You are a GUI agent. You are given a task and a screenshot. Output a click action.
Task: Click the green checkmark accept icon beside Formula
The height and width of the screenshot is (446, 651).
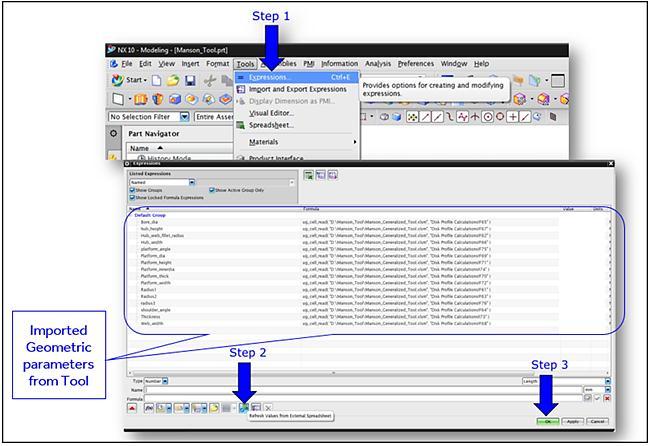coord(597,398)
